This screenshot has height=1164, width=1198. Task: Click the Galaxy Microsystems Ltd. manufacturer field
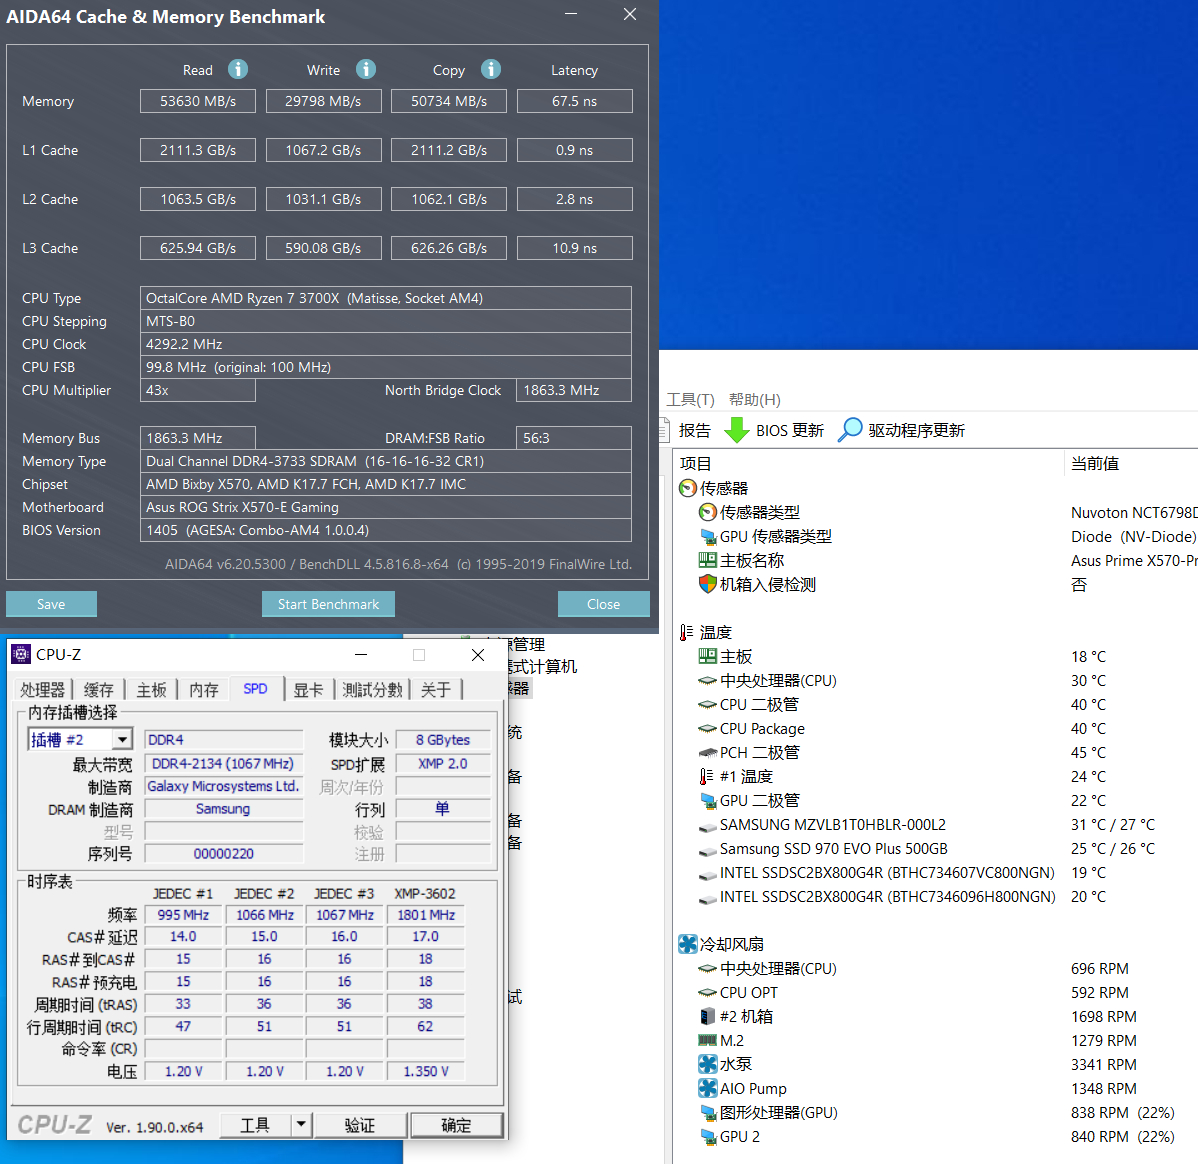point(223,786)
